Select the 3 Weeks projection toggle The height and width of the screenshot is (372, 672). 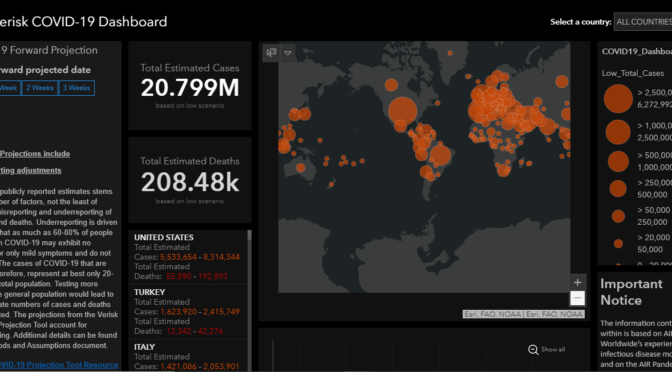pyautogui.click(x=76, y=88)
